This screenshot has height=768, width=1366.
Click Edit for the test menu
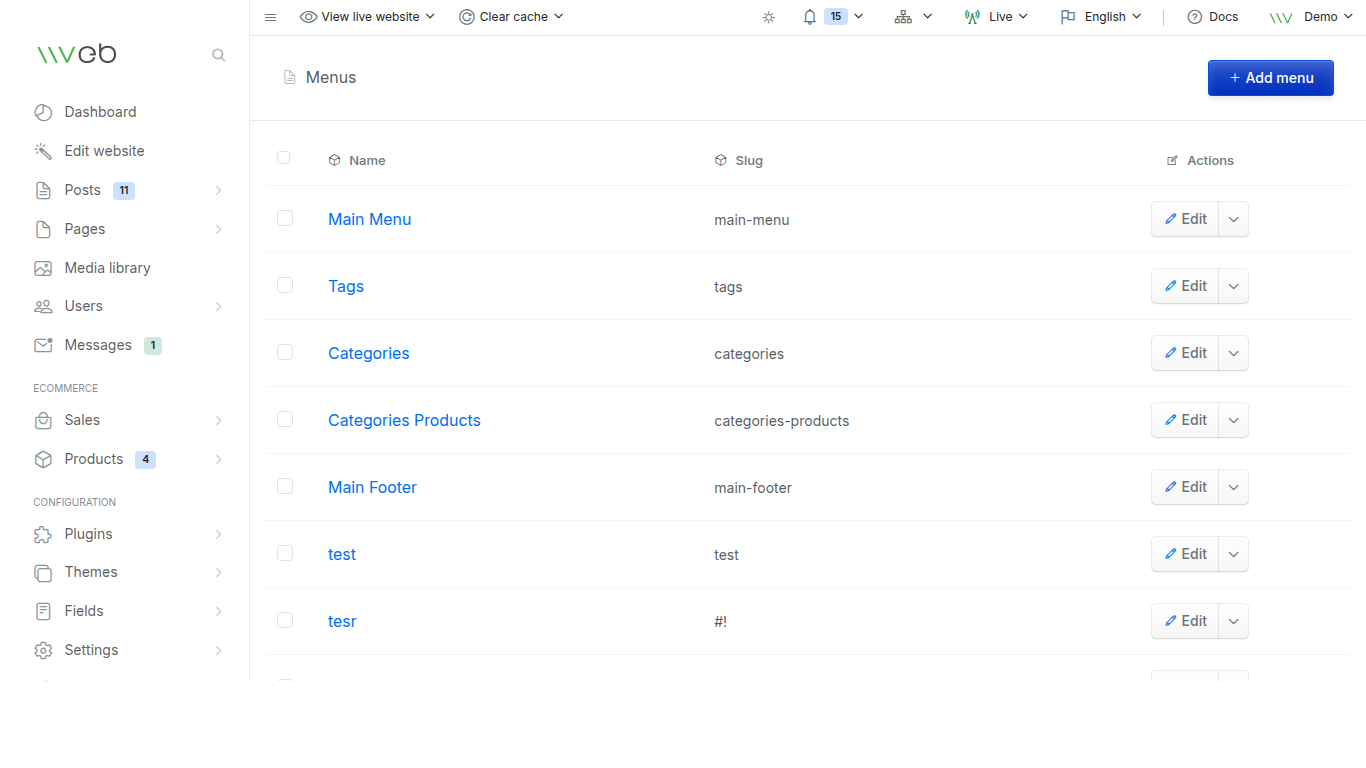coord(1185,554)
